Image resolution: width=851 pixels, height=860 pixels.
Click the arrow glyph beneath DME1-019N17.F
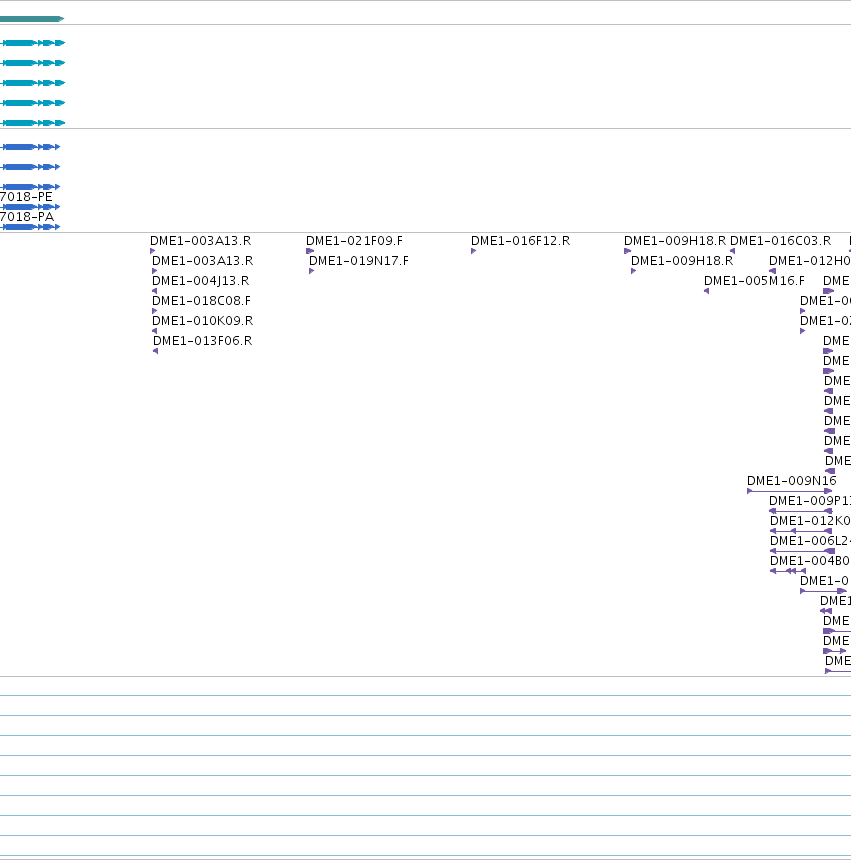pos(311,271)
